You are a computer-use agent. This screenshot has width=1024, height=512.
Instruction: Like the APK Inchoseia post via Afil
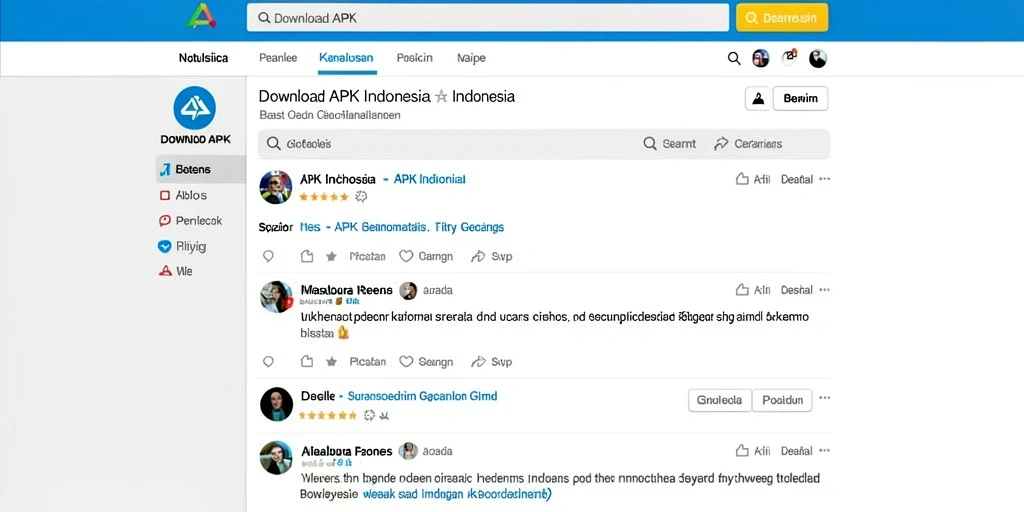coord(753,179)
